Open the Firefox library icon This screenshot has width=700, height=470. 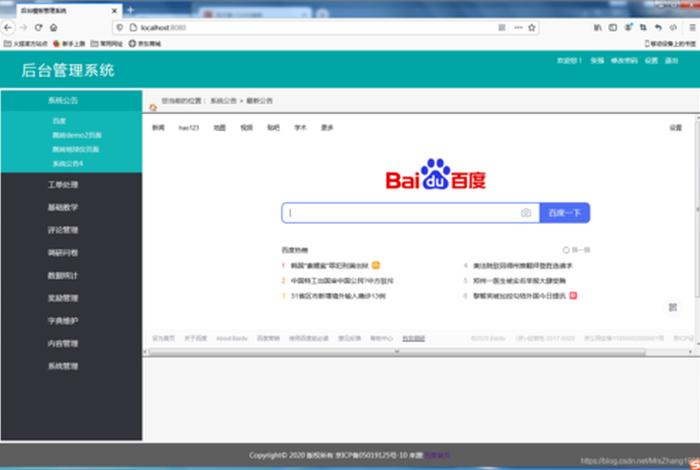[x=597, y=28]
